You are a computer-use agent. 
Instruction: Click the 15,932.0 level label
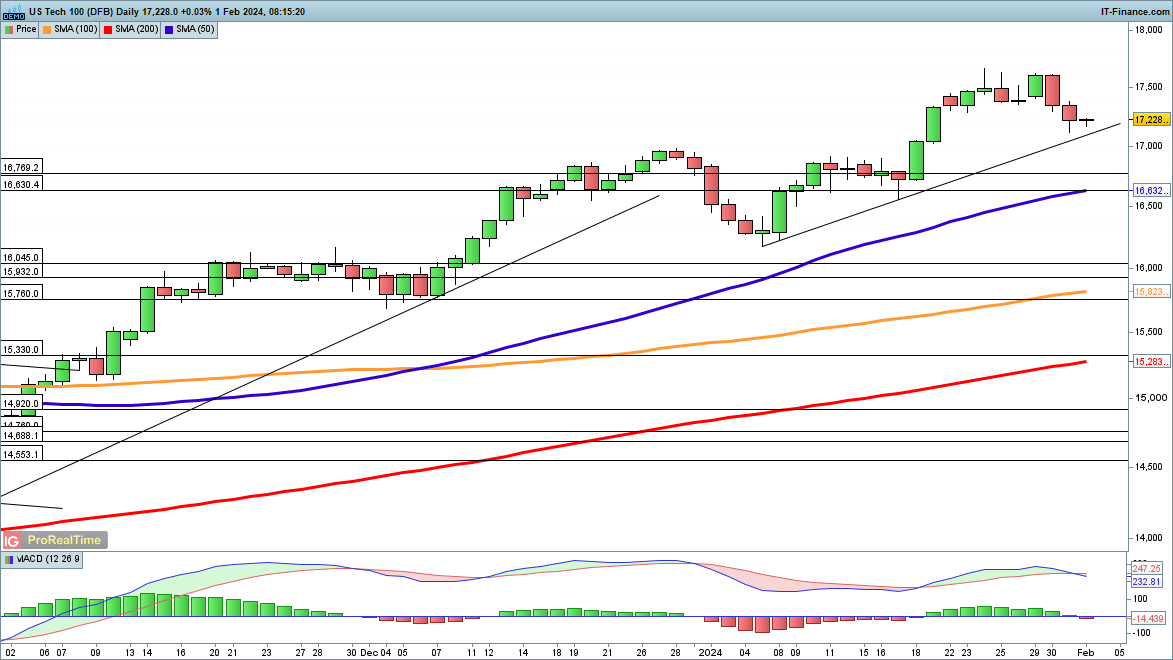[x=21, y=272]
